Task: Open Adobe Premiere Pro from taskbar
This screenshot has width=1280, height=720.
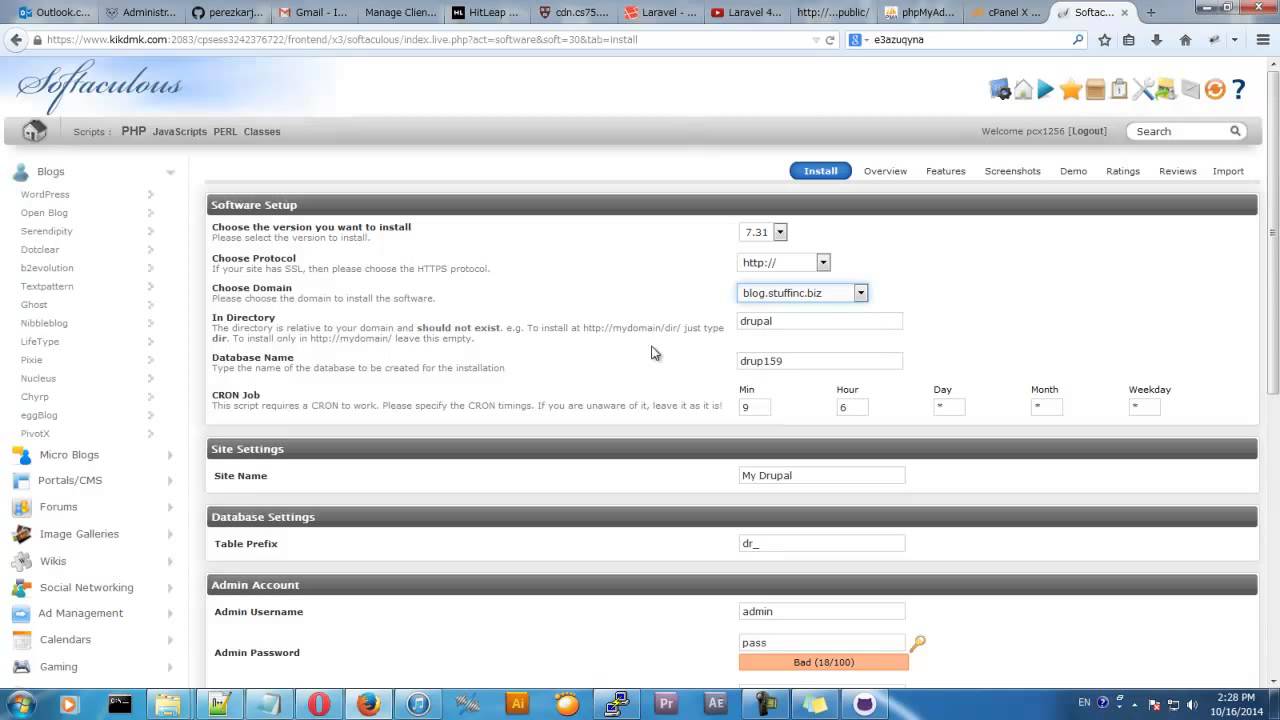Action: pyautogui.click(x=666, y=704)
